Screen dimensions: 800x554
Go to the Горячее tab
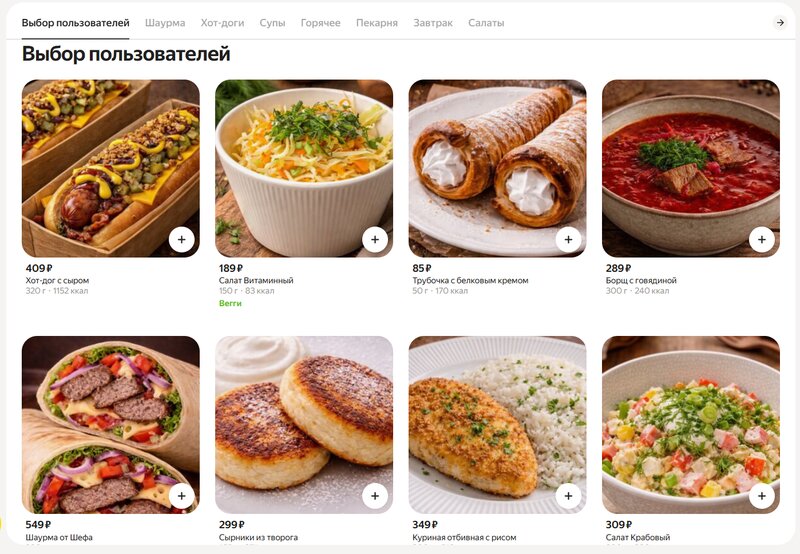320,23
